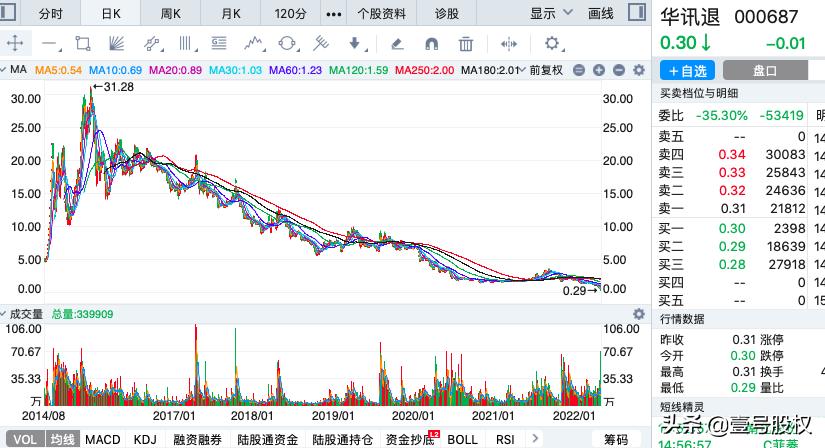825x448 pixels.
Task: Open more period options (three dots)
Action: [x=334, y=14]
